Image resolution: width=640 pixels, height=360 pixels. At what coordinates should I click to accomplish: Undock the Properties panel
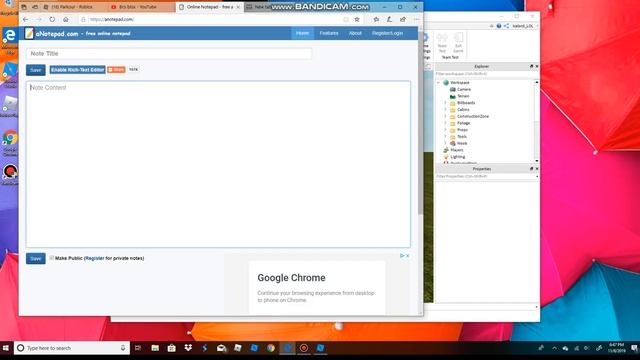[531, 169]
